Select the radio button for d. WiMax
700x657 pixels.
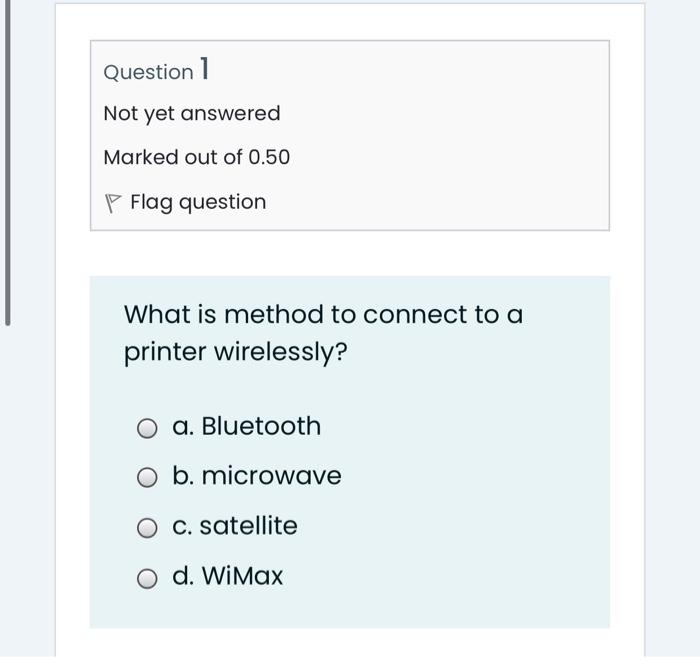click(x=147, y=579)
